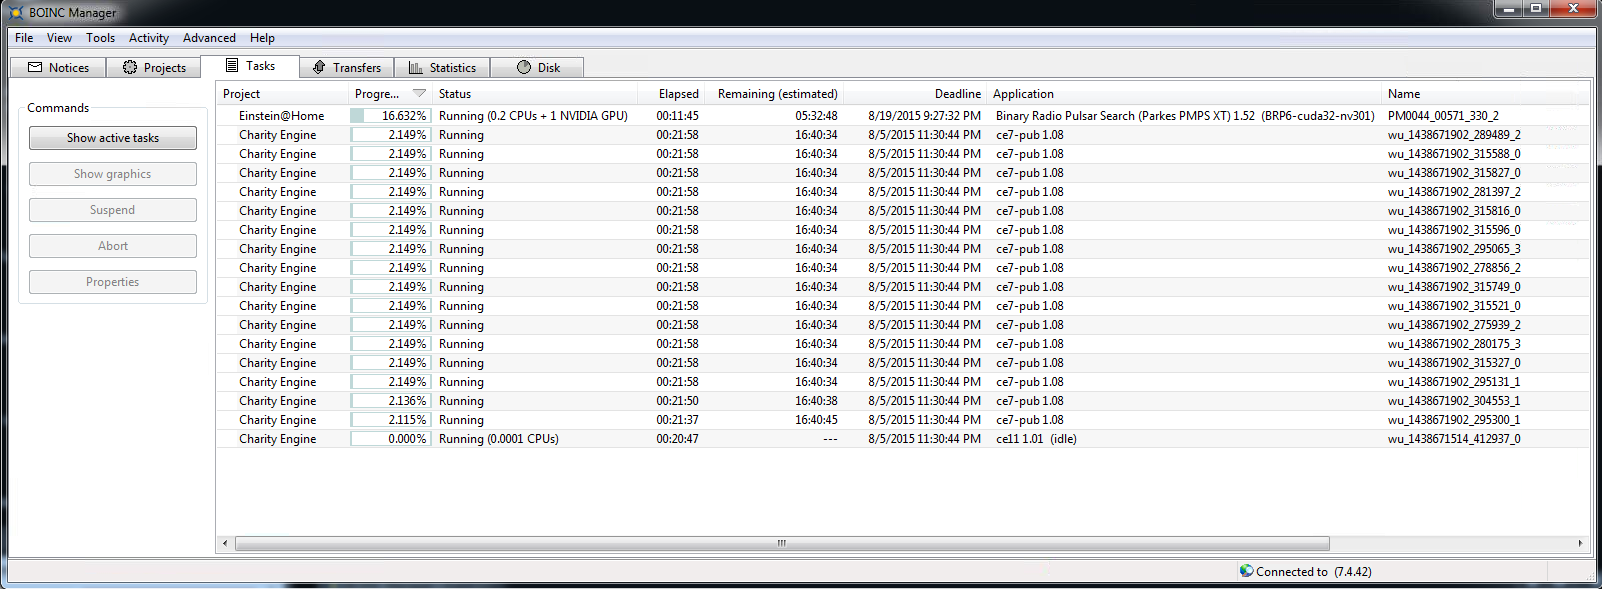Screen dimensions: 1602x589
Task: Select task PM0044_00571_330_2 name cell
Action: [1443, 116]
